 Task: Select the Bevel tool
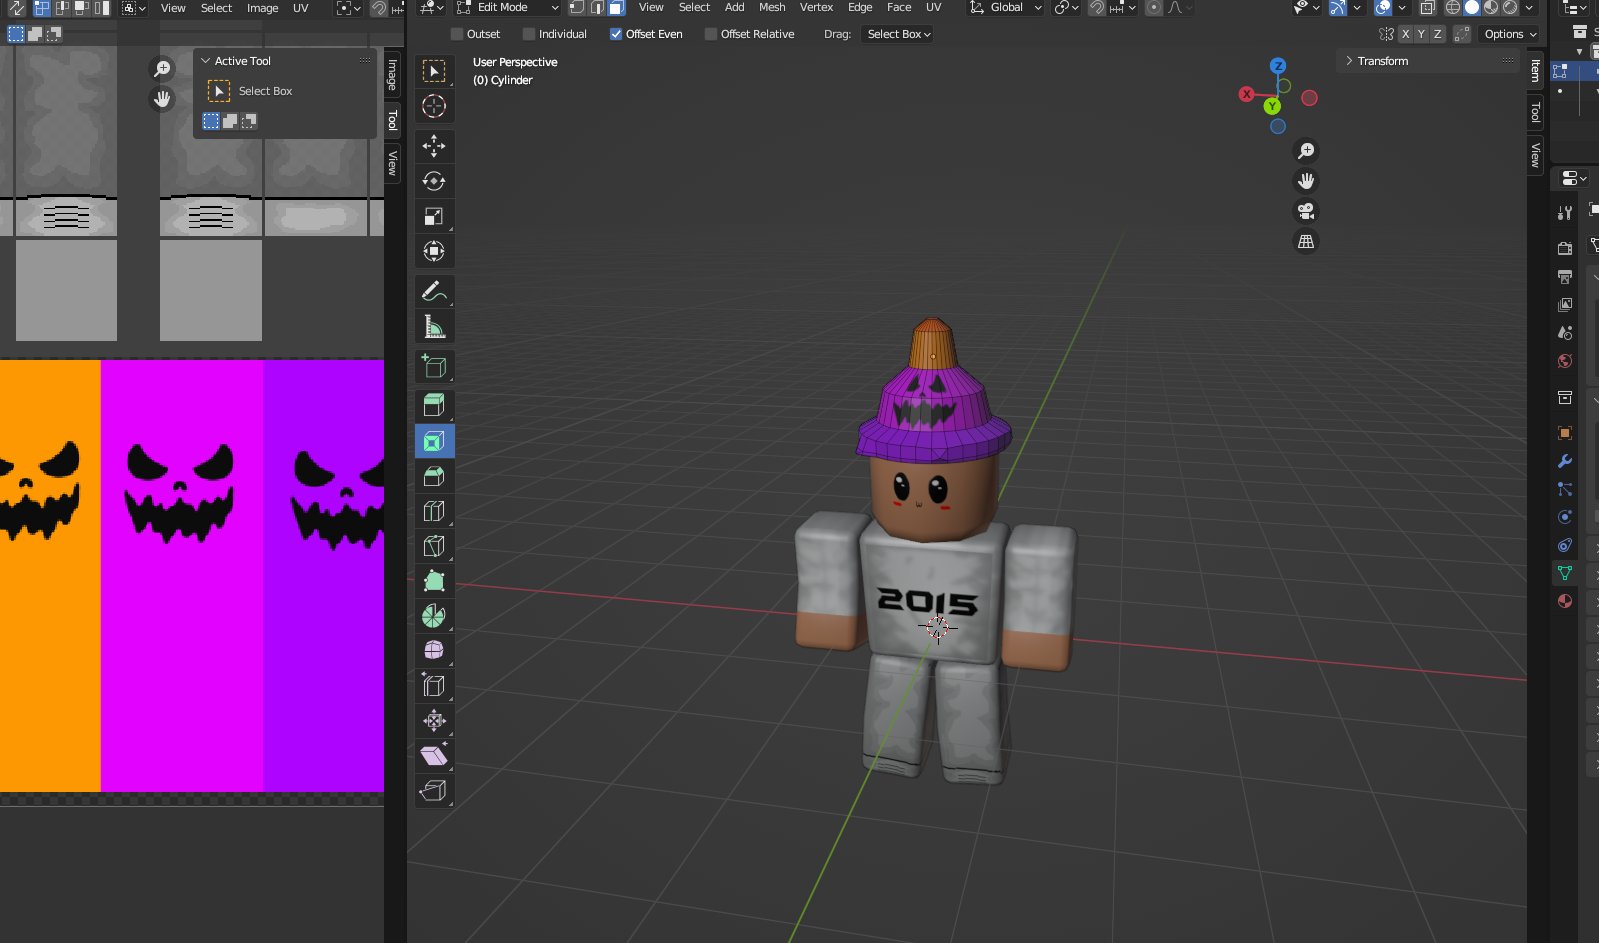[434, 476]
